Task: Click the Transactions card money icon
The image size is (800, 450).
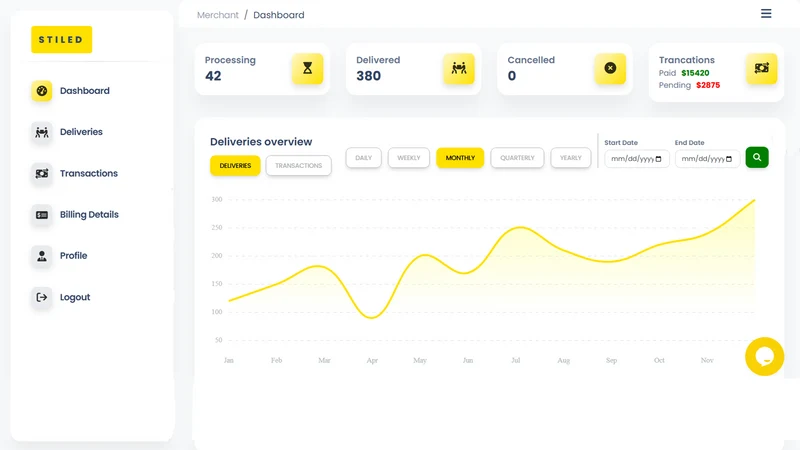Action: click(762, 68)
